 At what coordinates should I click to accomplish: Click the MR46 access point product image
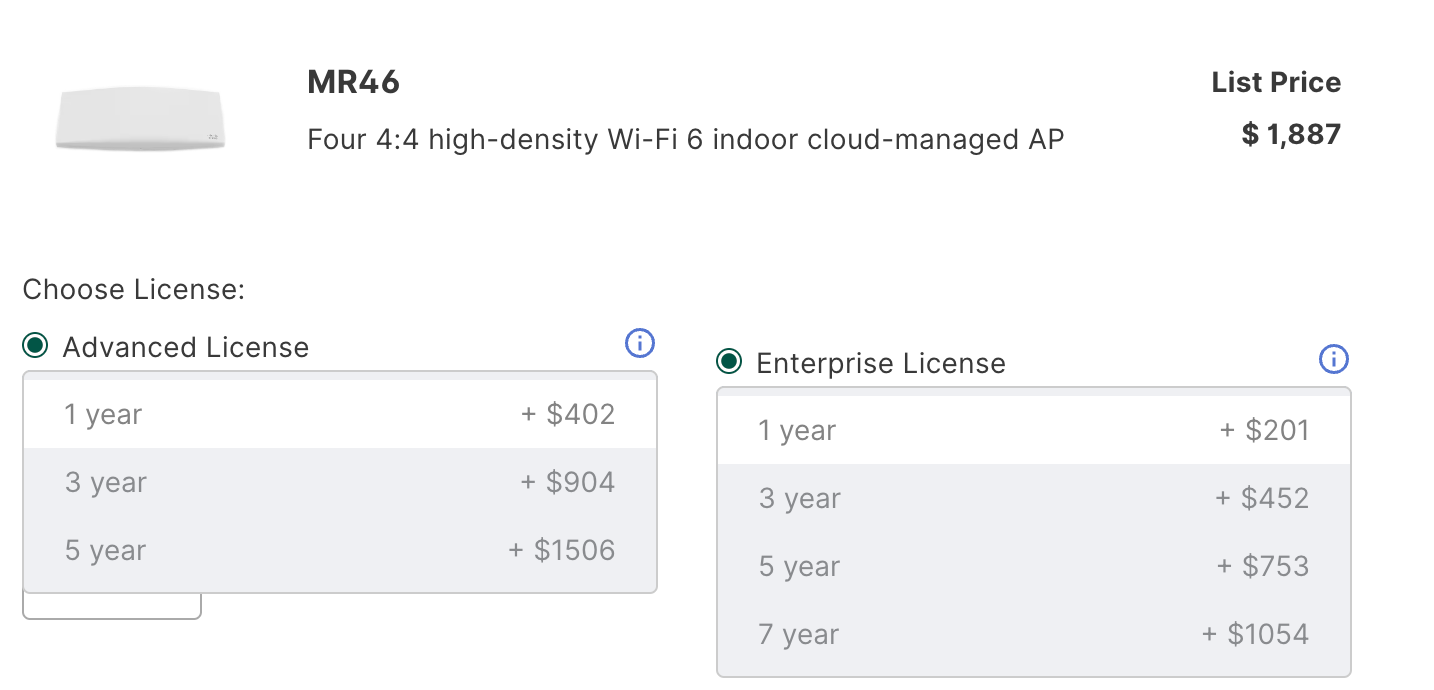140,120
